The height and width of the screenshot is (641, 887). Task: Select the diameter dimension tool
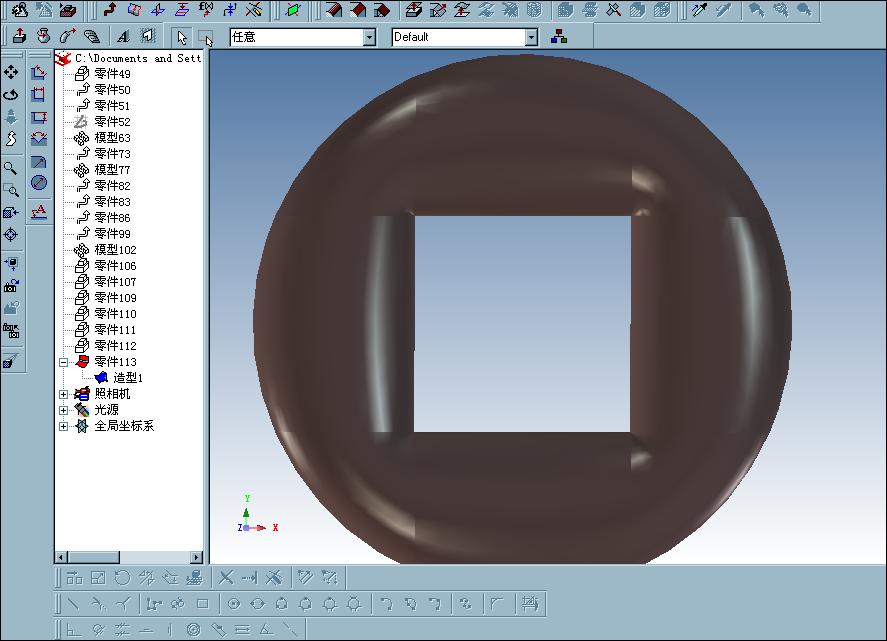tap(38, 183)
